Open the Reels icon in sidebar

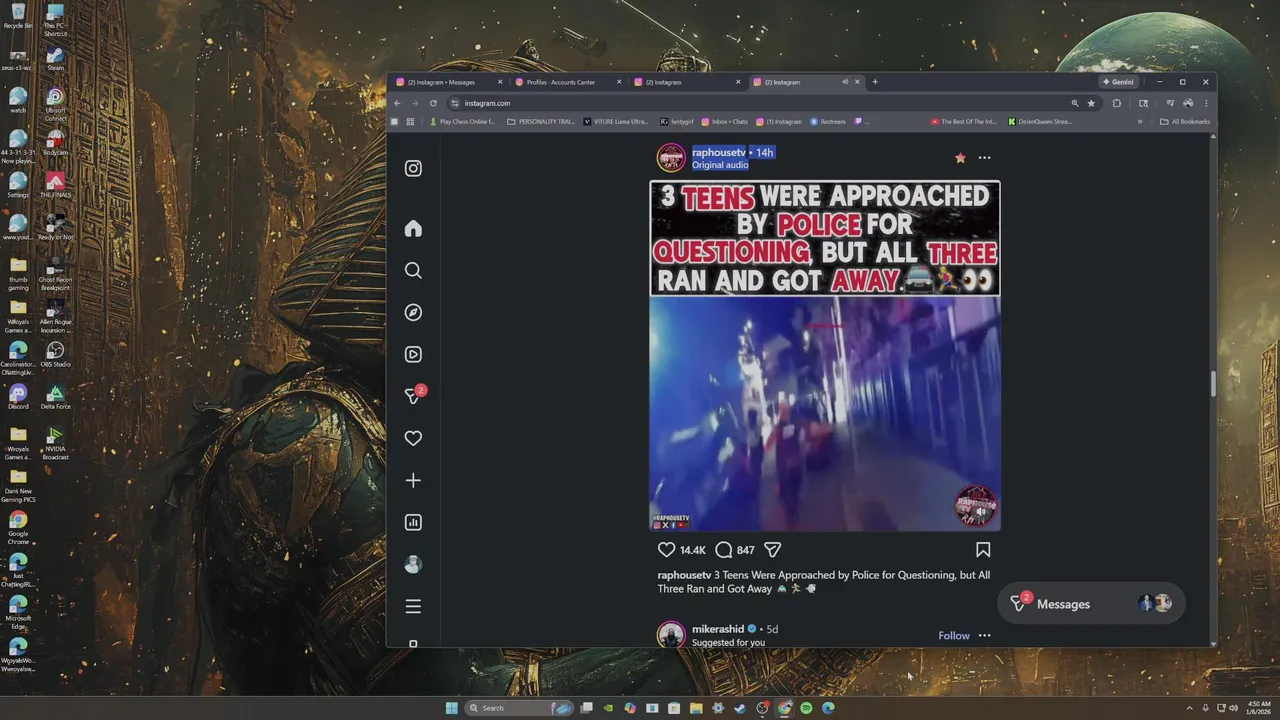coord(413,355)
